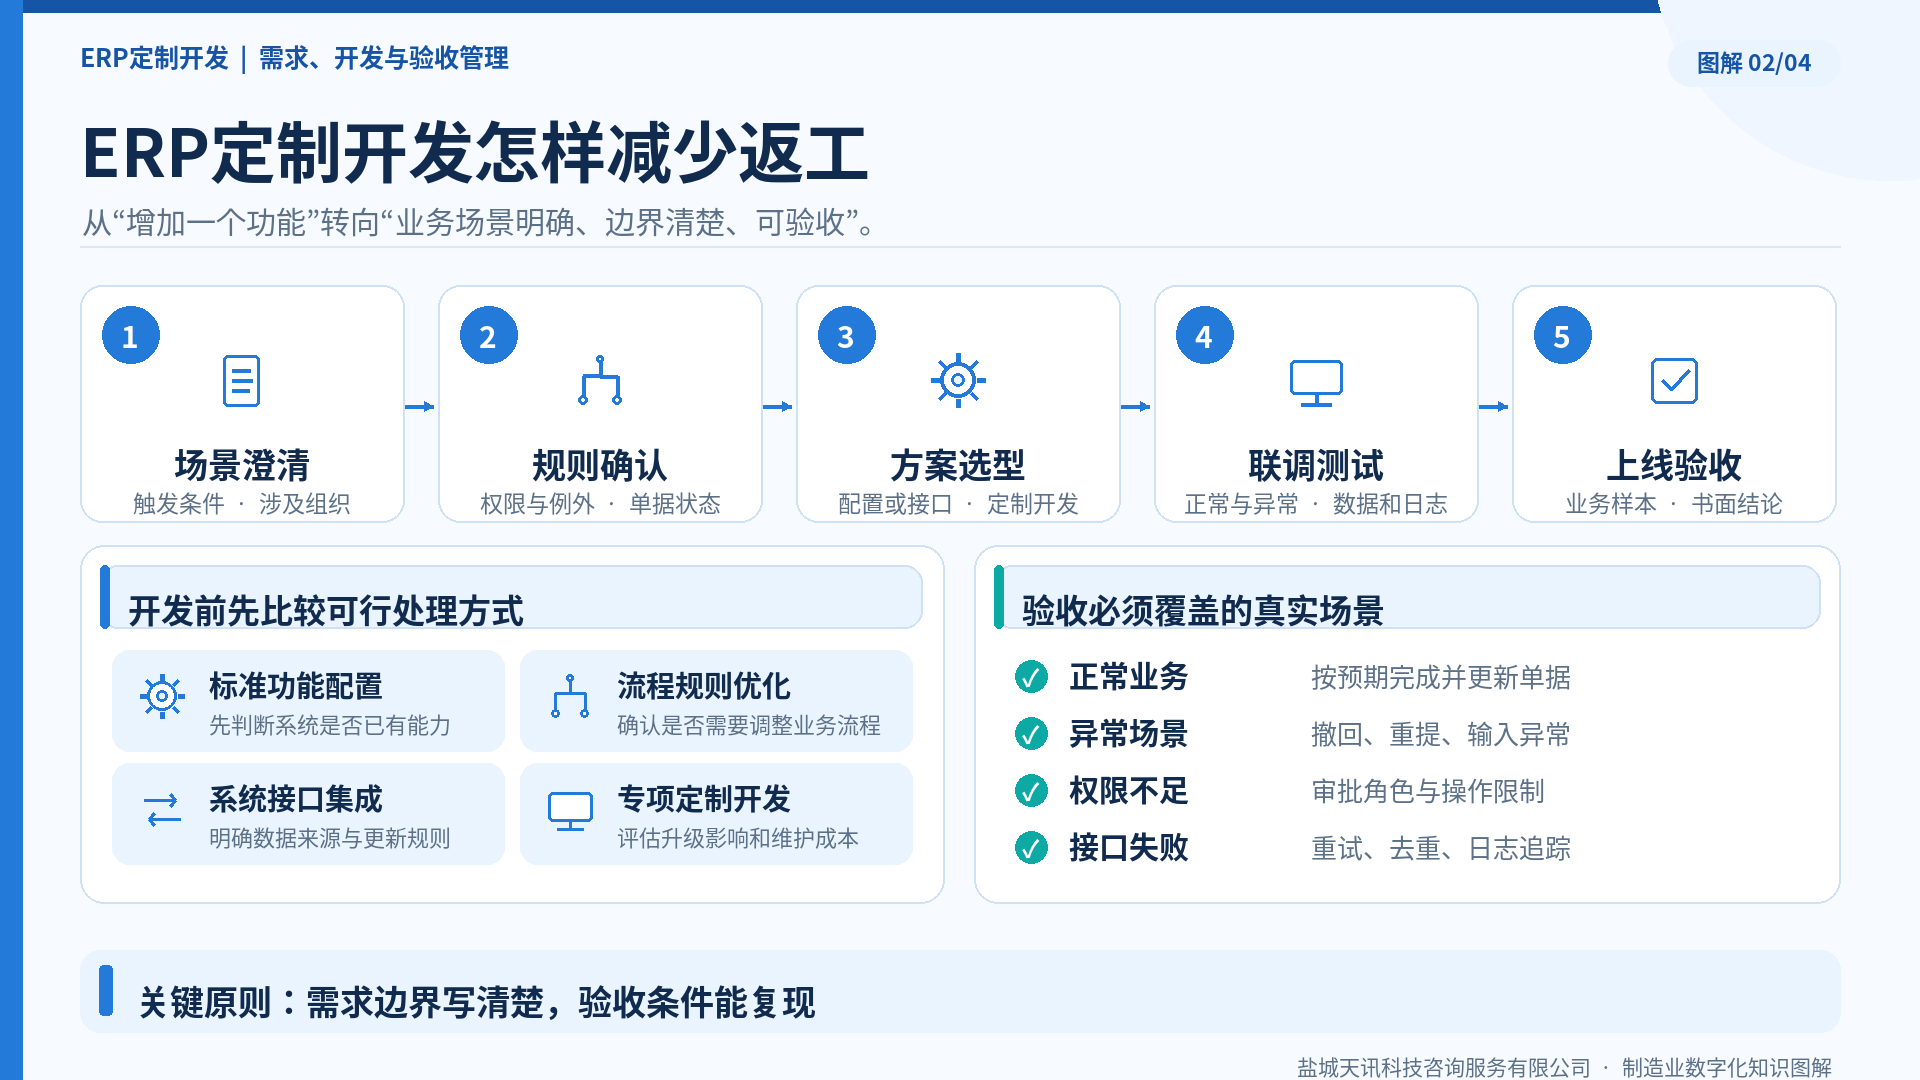Click the checkbox icon in 上线验收 card

1674,381
